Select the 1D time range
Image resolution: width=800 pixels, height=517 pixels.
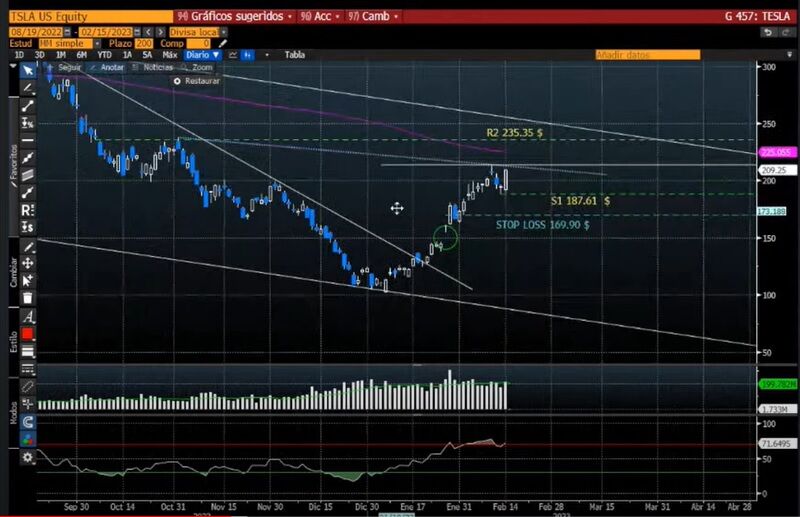tap(19, 55)
